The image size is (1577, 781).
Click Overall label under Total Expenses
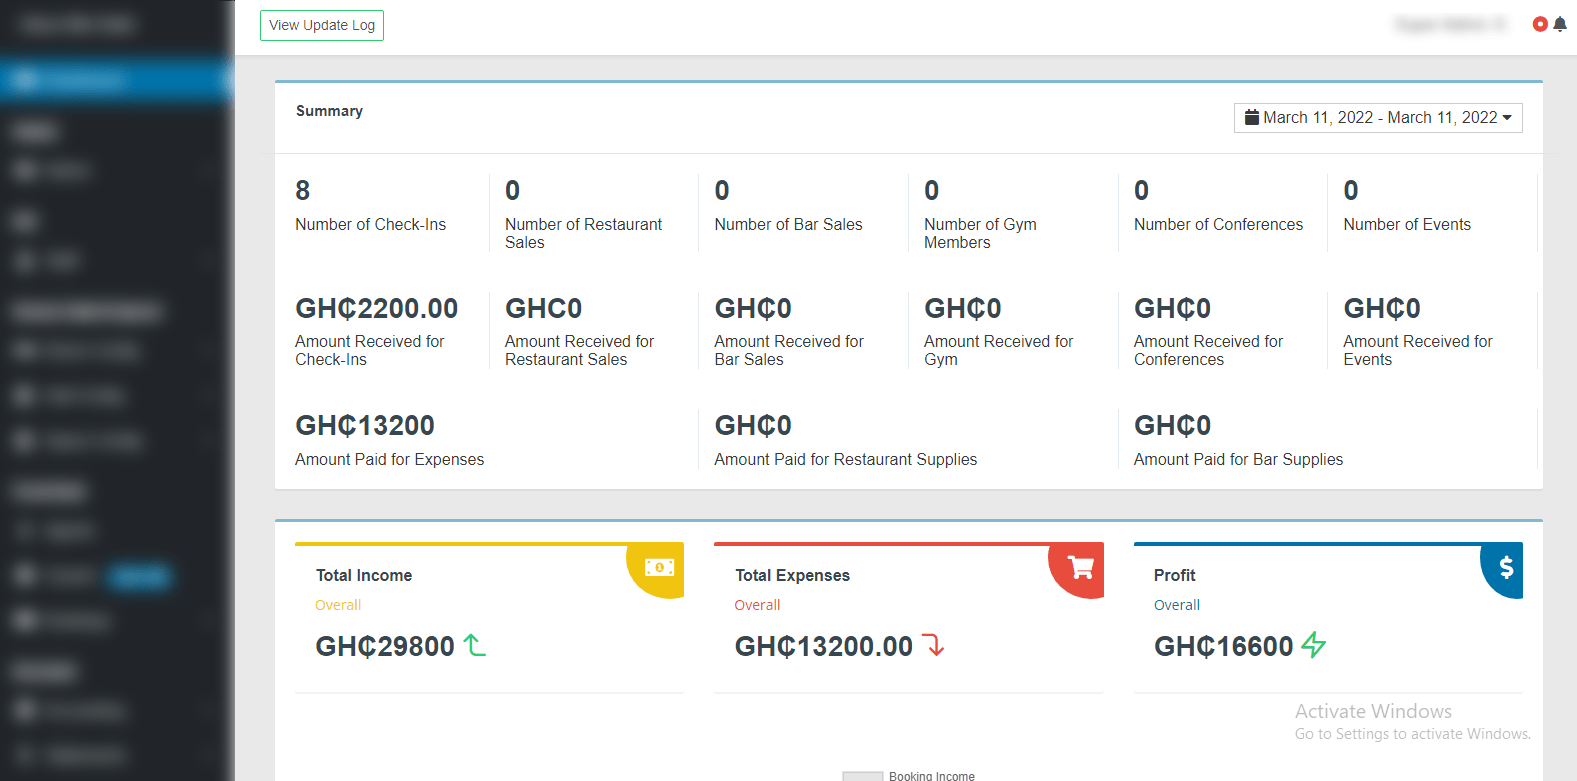[757, 605]
